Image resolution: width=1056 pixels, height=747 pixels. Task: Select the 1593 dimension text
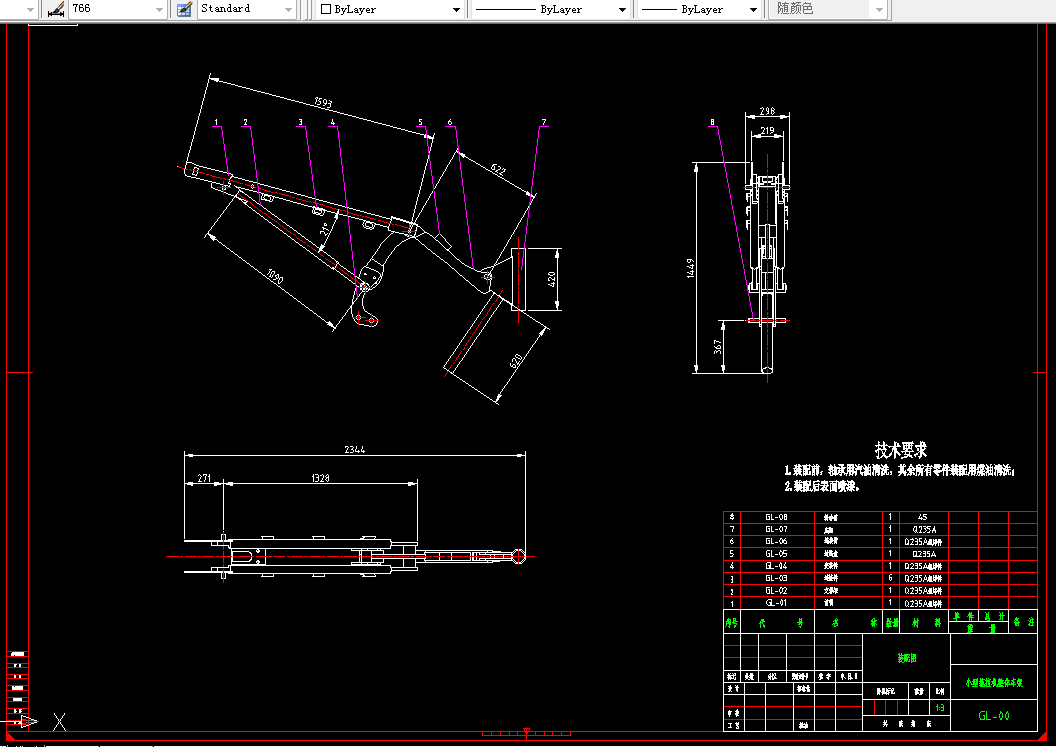pos(323,102)
